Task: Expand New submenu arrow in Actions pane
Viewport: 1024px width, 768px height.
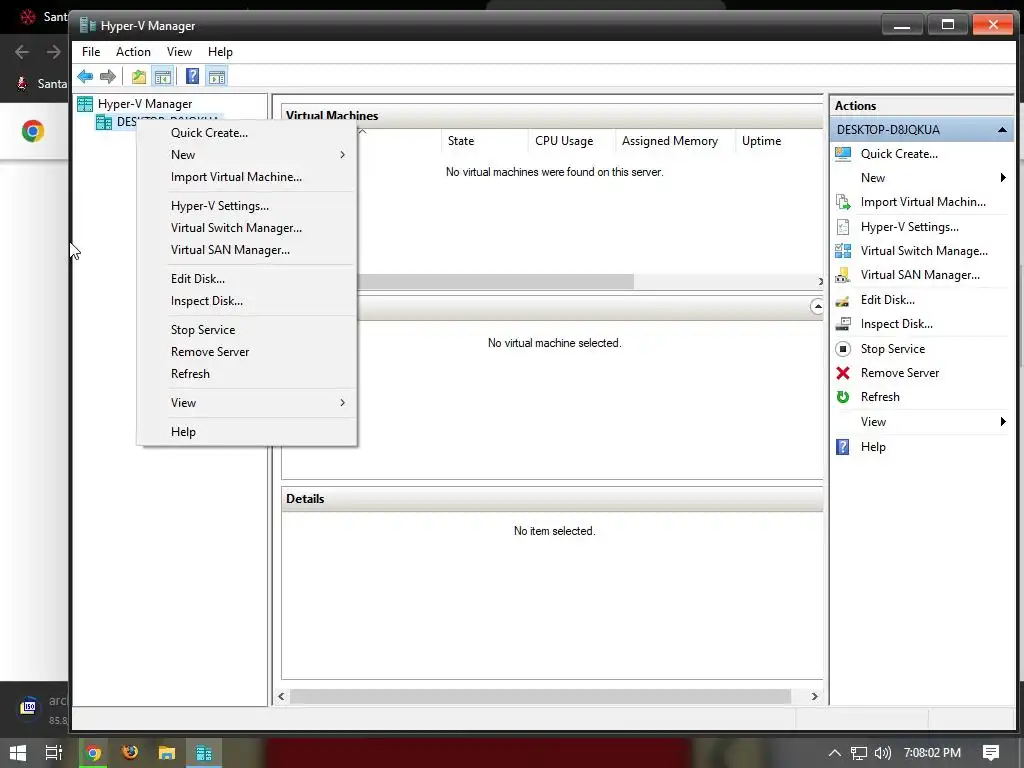Action: click(x=1003, y=178)
